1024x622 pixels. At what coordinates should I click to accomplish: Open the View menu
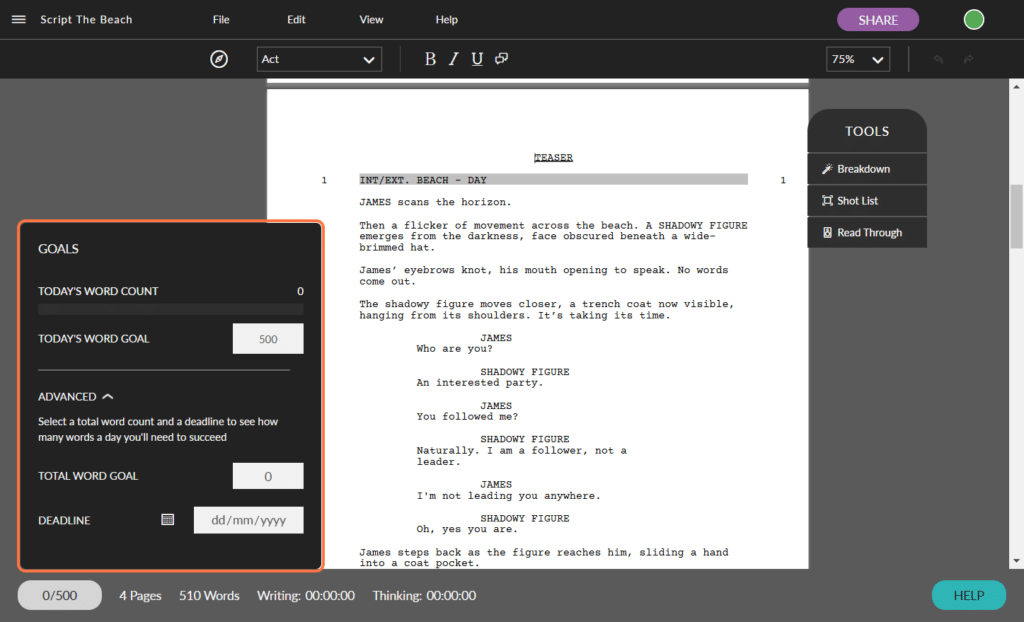(x=371, y=20)
